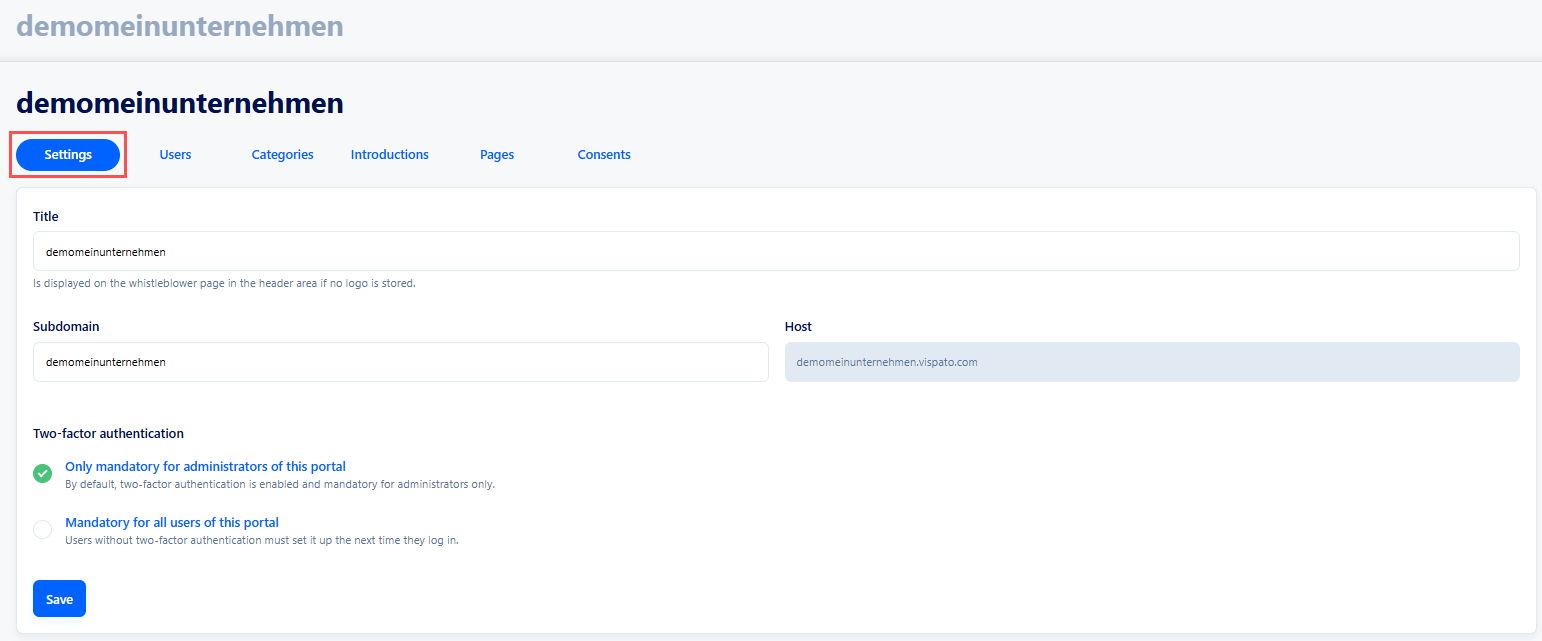1542x641 pixels.
Task: Click the green checkmark radio icon
Action: tap(42, 474)
